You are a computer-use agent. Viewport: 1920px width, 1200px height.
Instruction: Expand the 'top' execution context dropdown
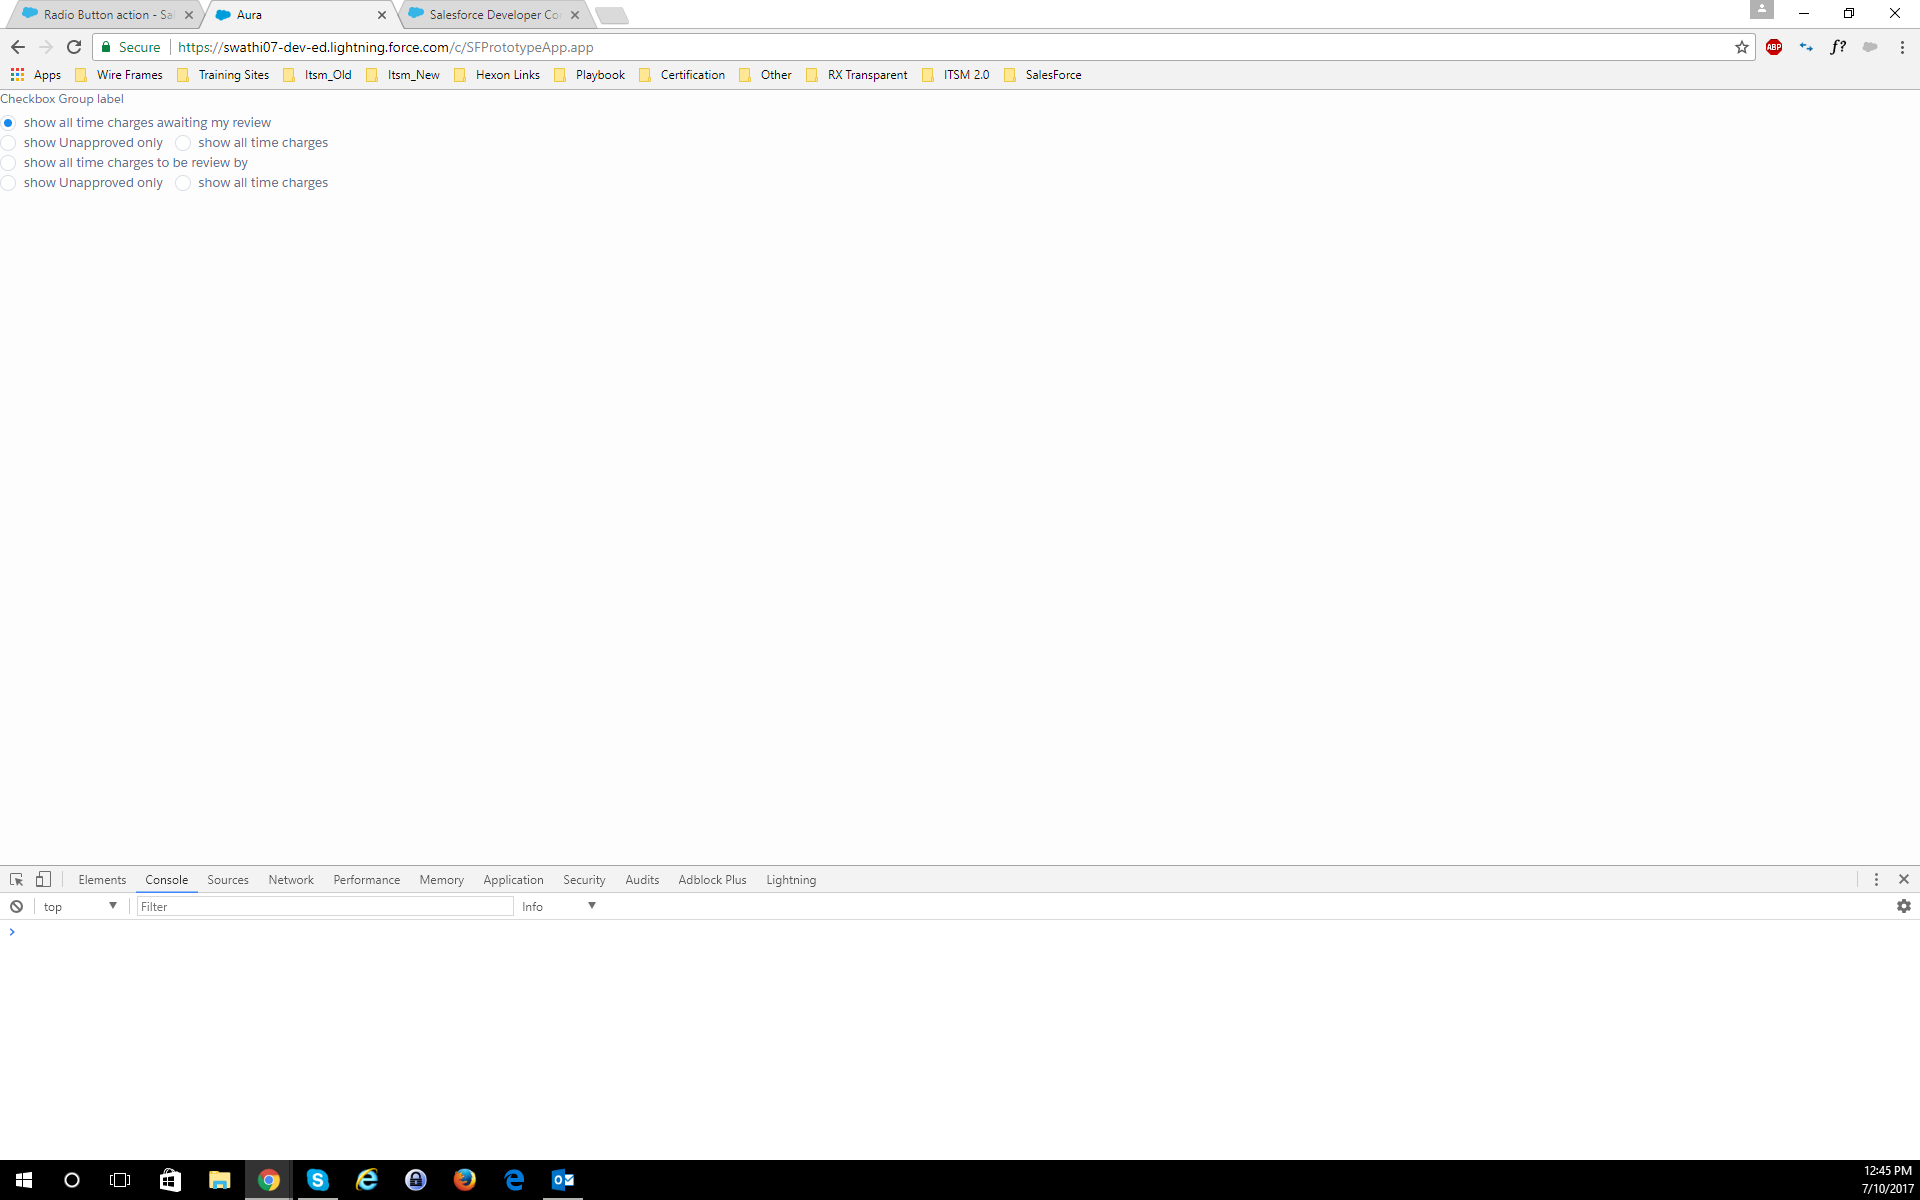pyautogui.click(x=80, y=906)
